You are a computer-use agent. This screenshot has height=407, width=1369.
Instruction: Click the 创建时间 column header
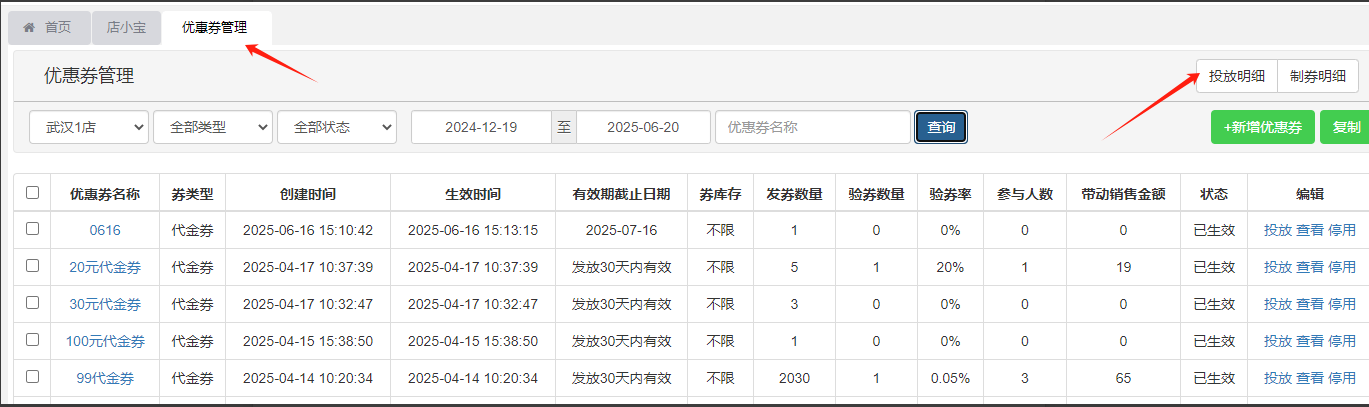[308, 194]
